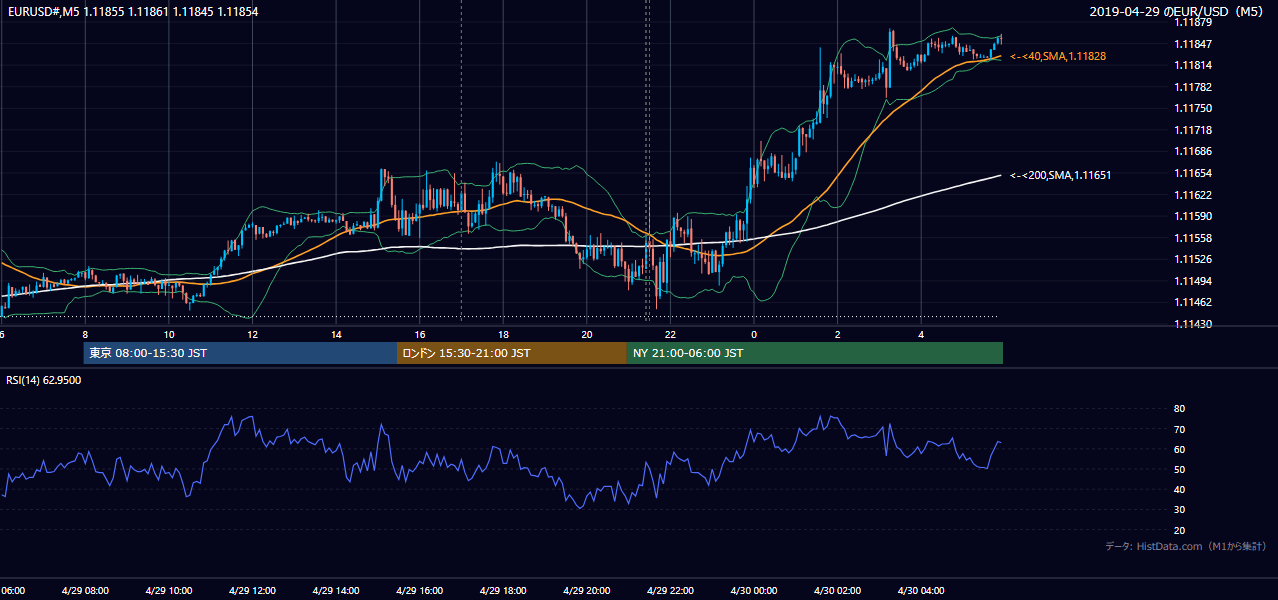Viewport: 1278px width, 600px height.
Task: Click the 40 SMA 1.11828 label
Action: [x=1058, y=56]
